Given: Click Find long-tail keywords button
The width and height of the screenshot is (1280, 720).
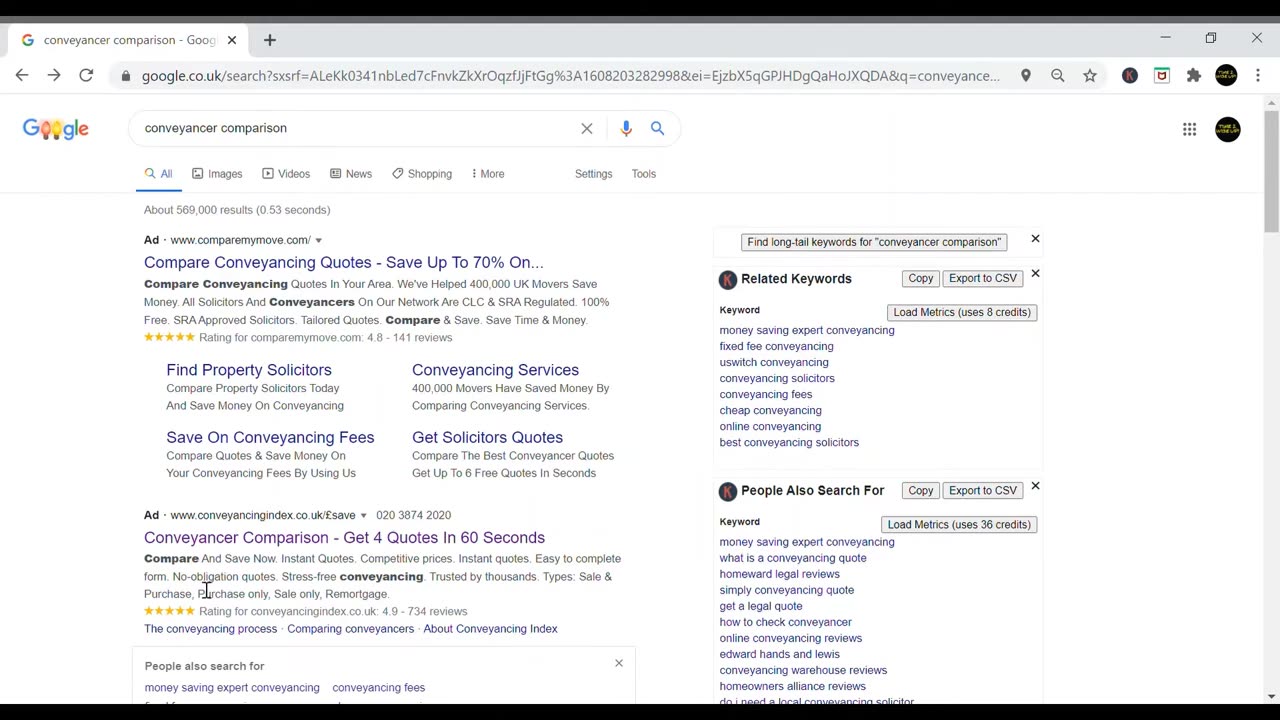Looking at the screenshot, I should click(874, 242).
